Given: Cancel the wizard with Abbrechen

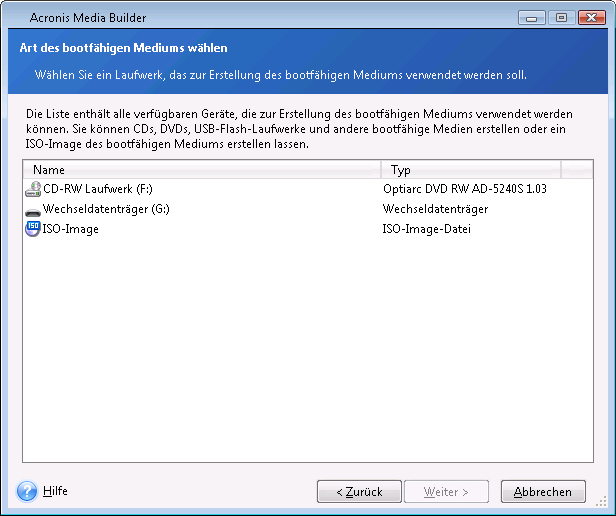Looking at the screenshot, I should pyautogui.click(x=543, y=492).
